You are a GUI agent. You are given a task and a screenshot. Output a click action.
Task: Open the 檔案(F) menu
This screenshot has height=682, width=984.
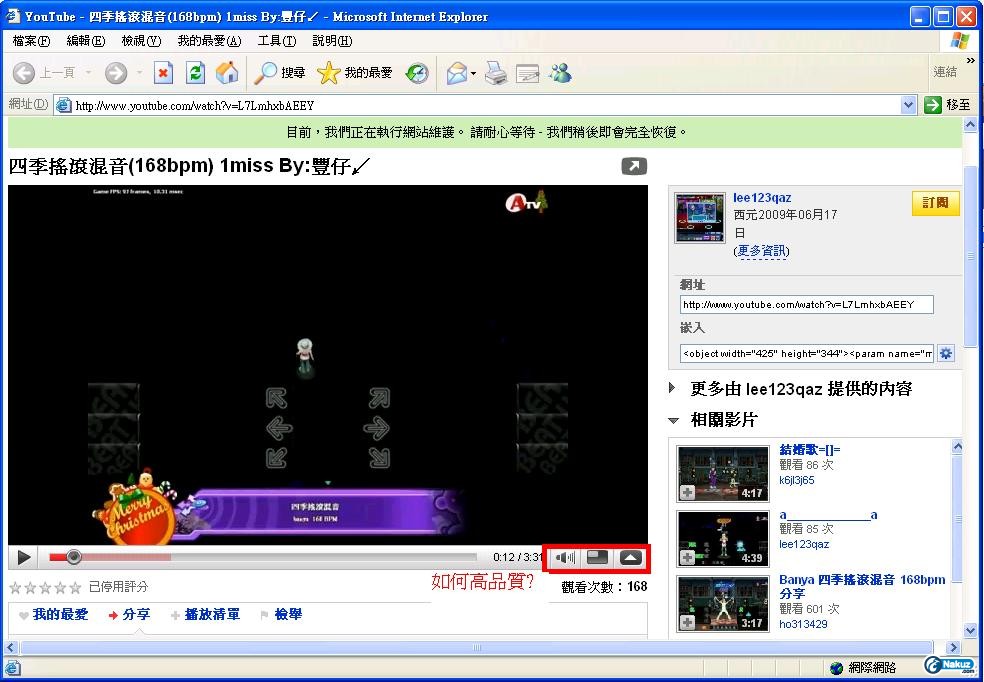[x=31, y=41]
